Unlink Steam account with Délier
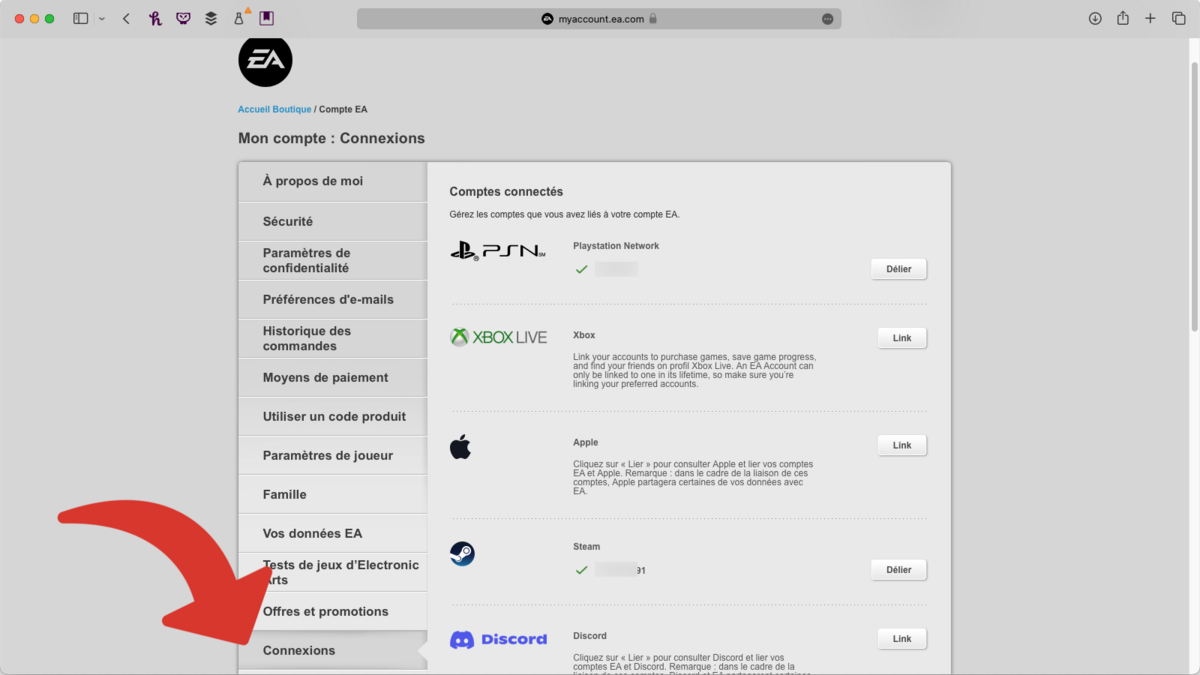This screenshot has width=1200, height=675. pyautogui.click(x=899, y=570)
